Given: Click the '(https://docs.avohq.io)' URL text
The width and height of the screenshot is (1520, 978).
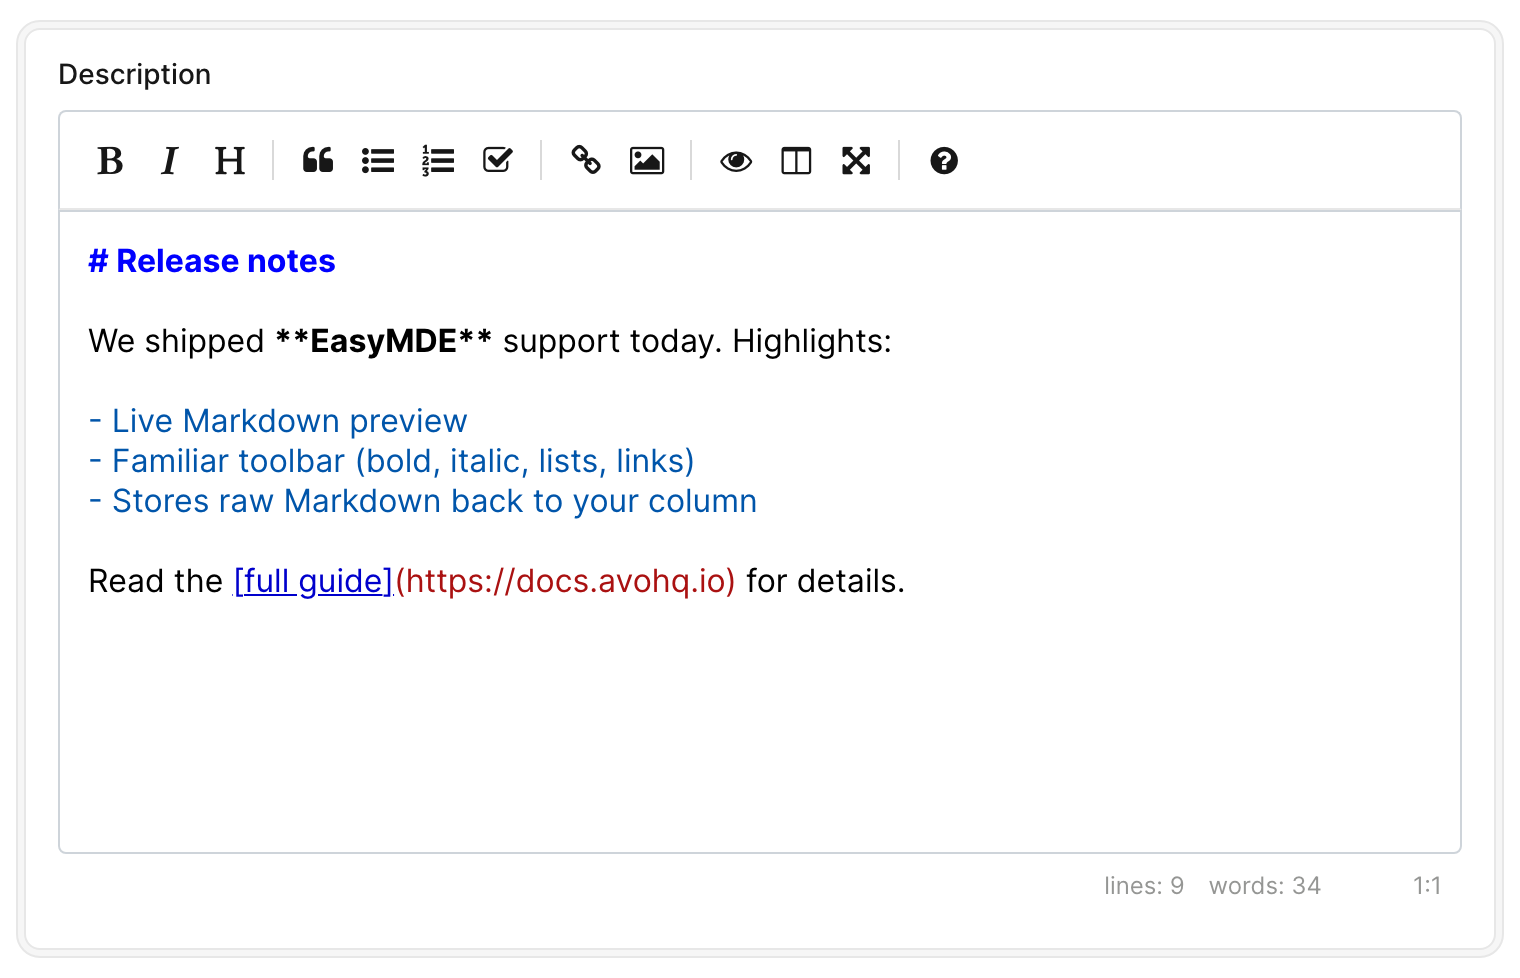Looking at the screenshot, I should [x=565, y=581].
